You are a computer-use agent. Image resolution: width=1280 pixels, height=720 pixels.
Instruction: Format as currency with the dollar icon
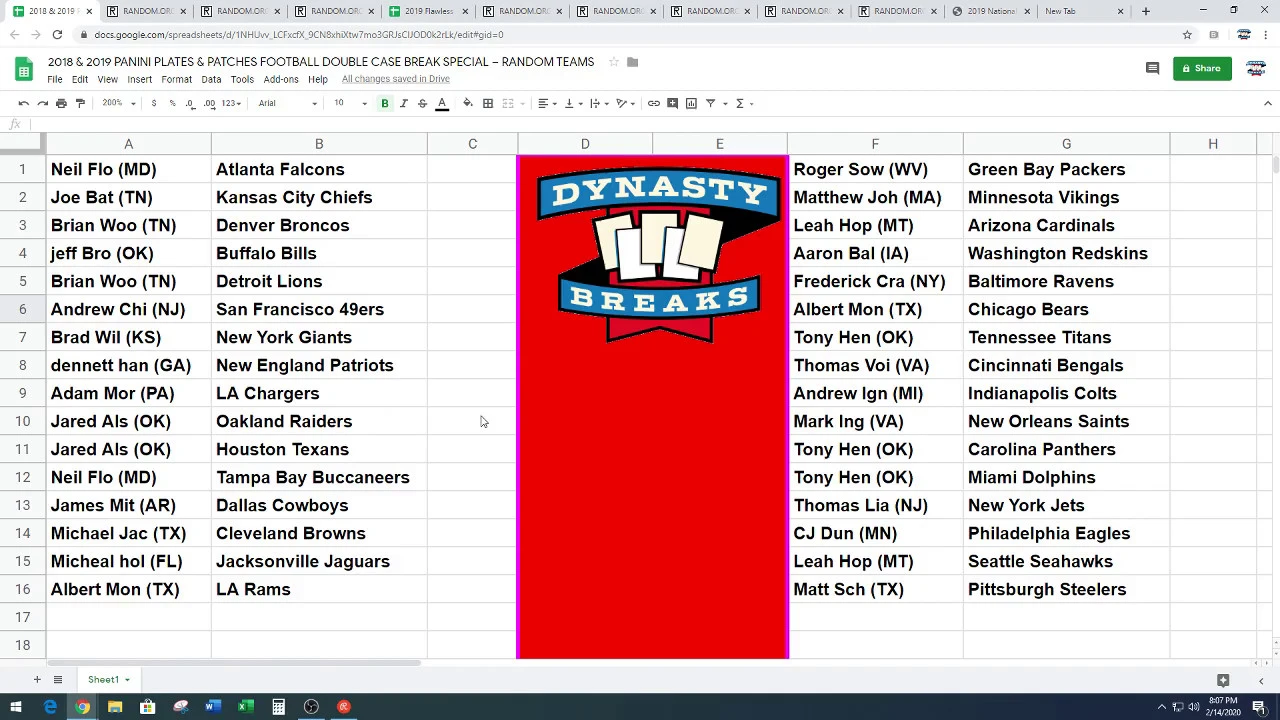point(153,103)
